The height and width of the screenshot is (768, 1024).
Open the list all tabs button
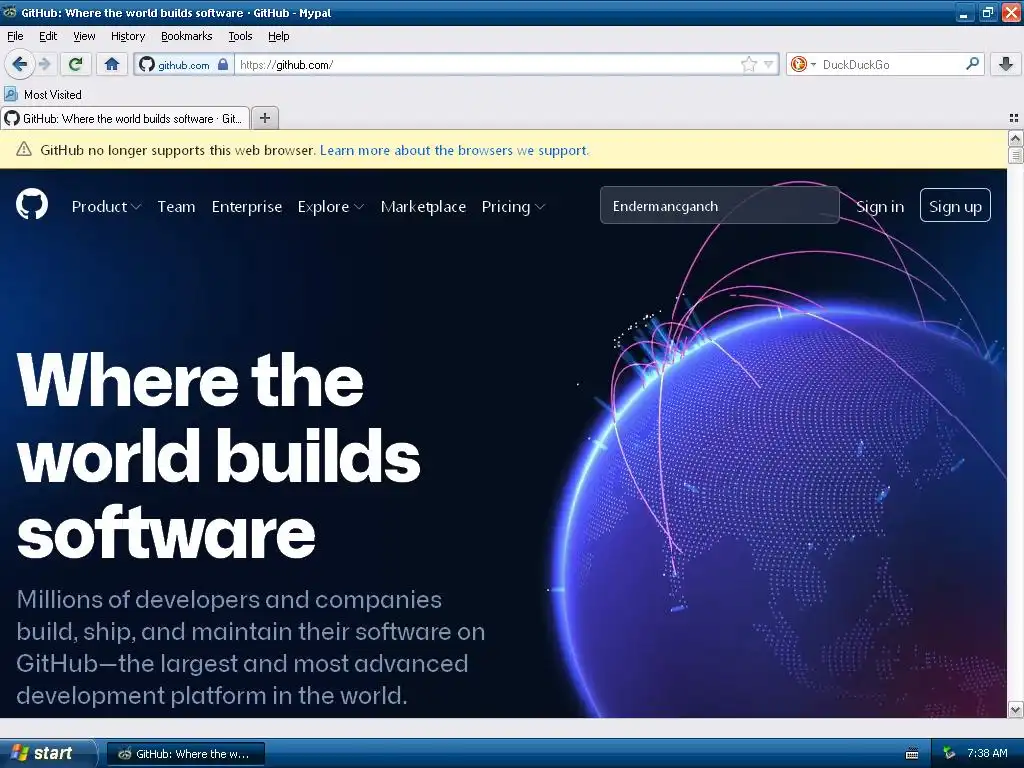(x=1014, y=118)
